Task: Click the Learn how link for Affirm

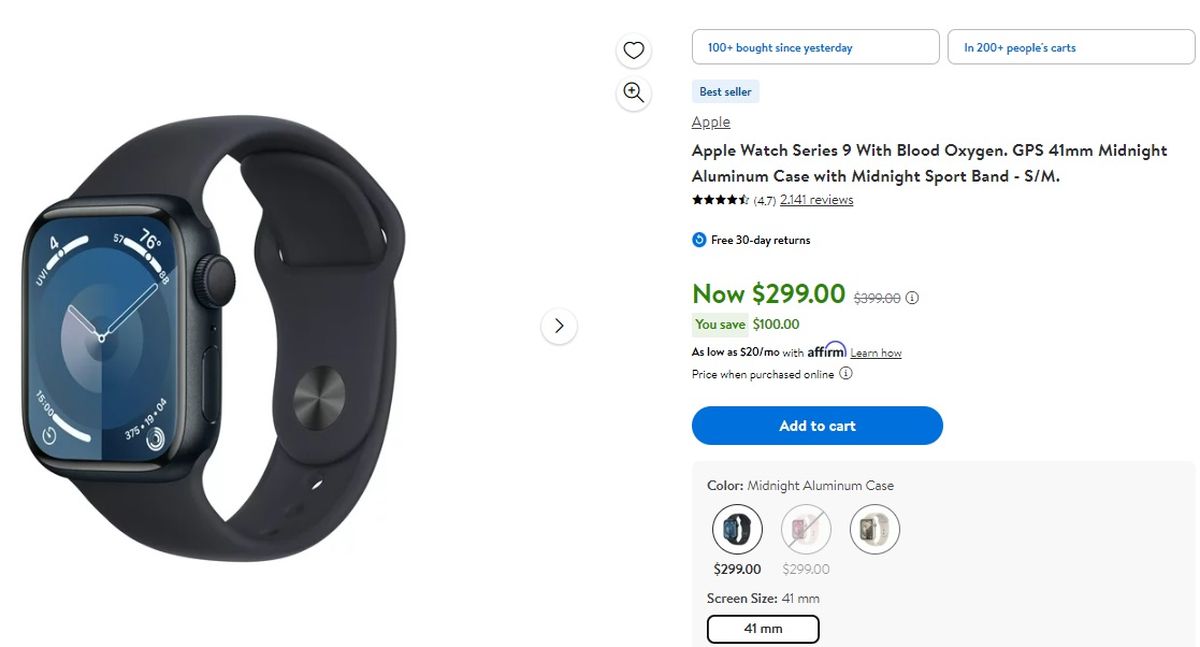Action: (876, 353)
